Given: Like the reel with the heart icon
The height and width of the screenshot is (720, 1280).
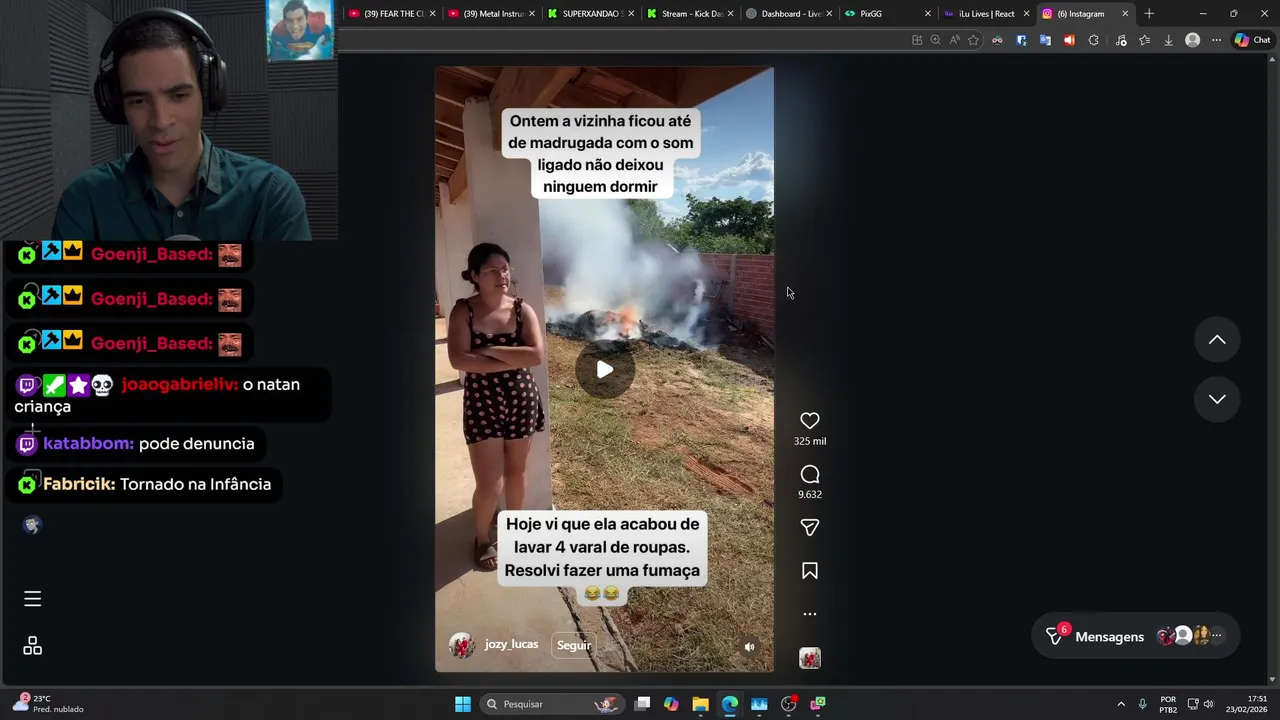Looking at the screenshot, I should pos(810,421).
